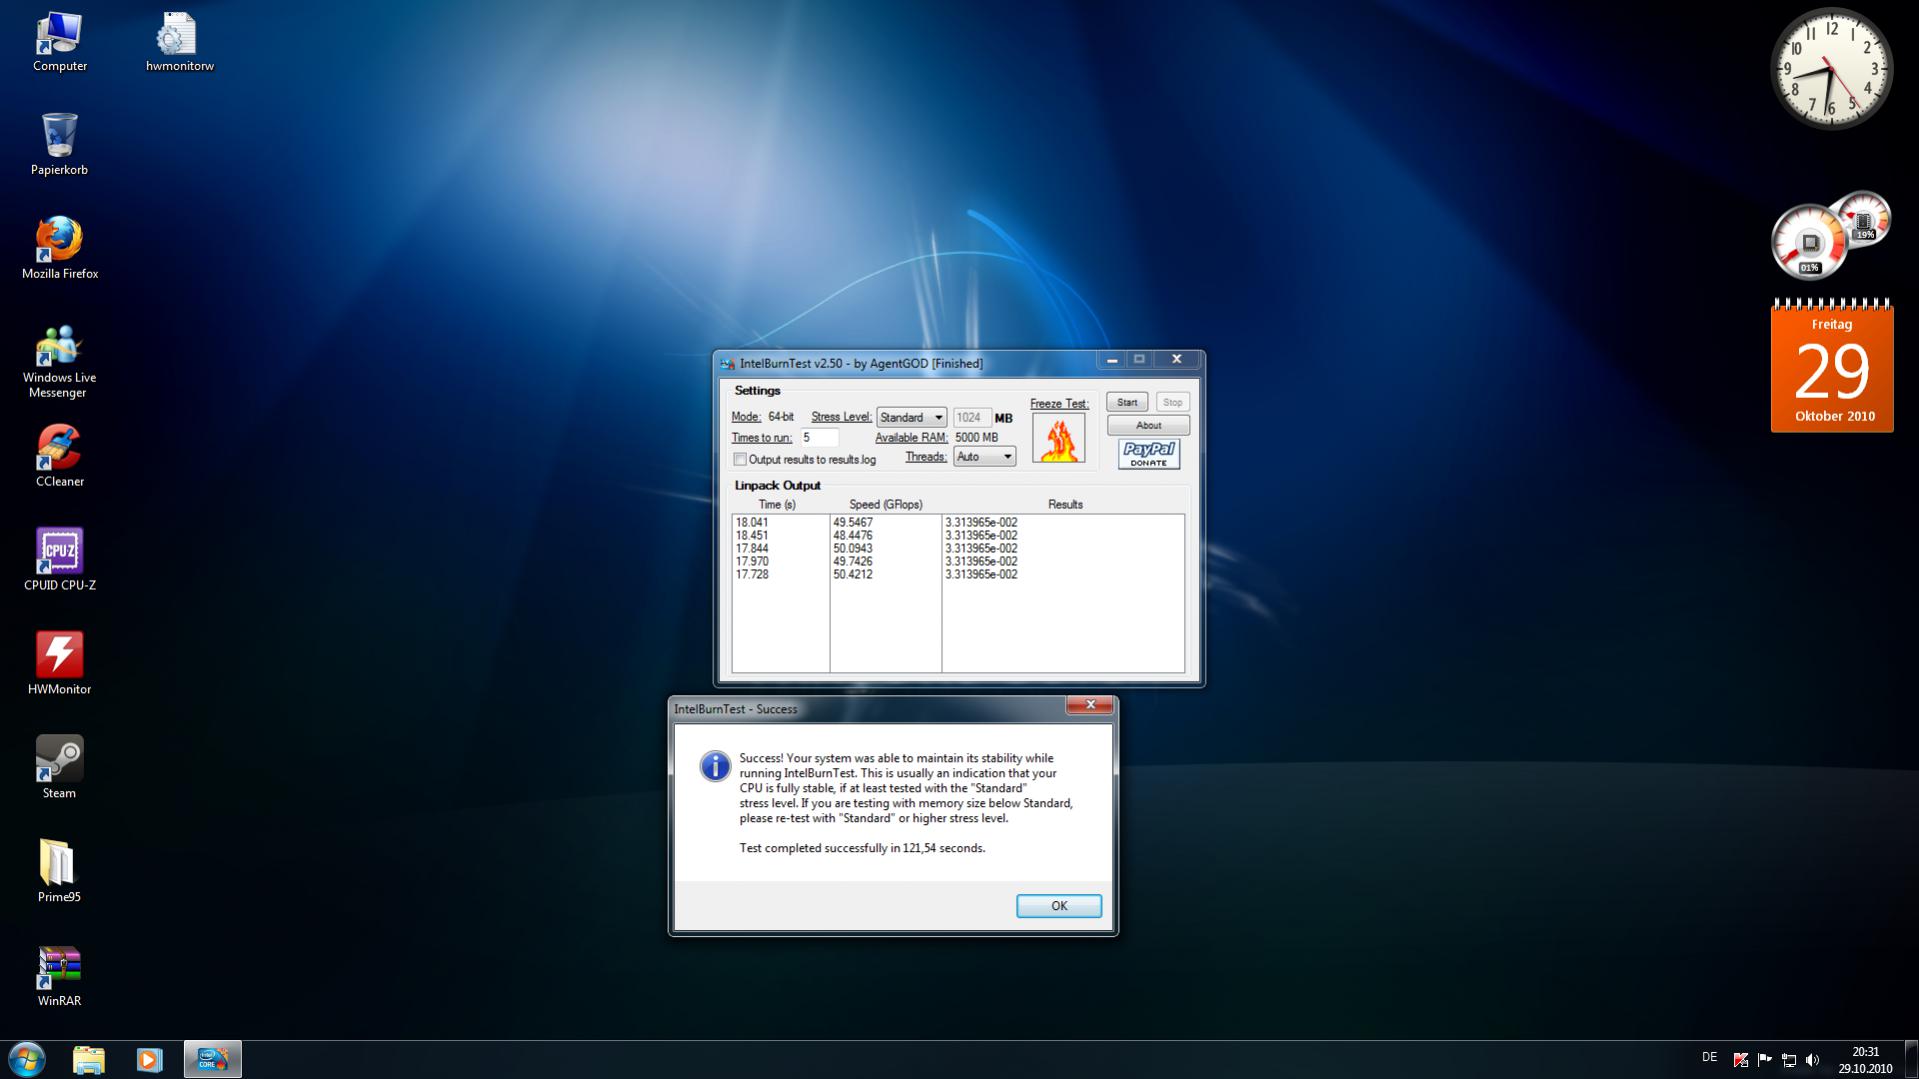Viewport: 1919px width, 1079px height.
Task: Click the taskbar clock showing 20:31
Action: [x=1865, y=1060]
